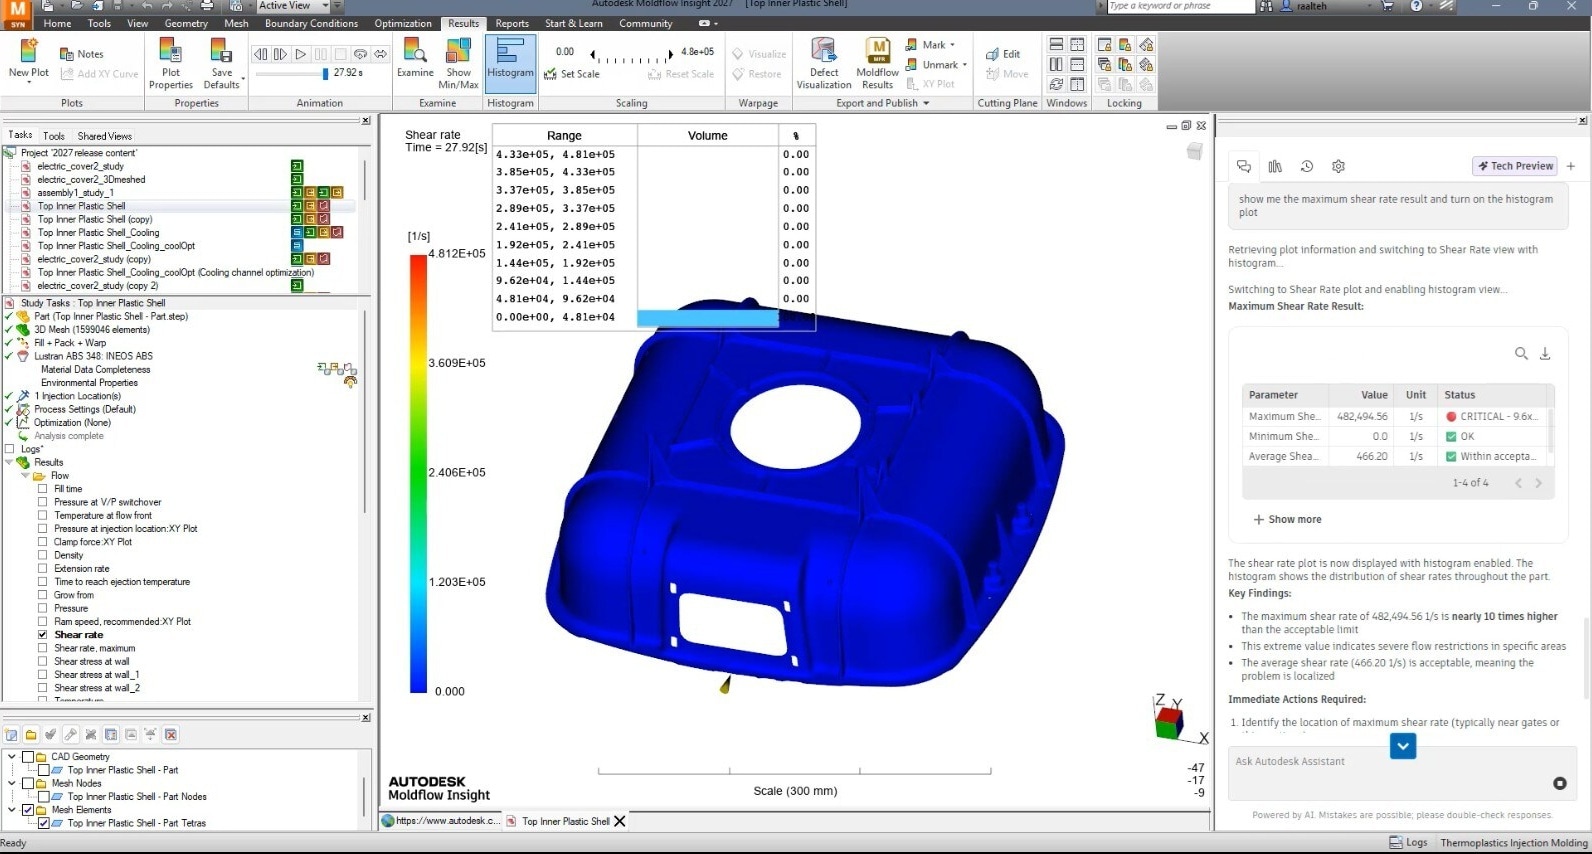The width and height of the screenshot is (1592, 854).
Task: Open the Assistant statistics chart icon
Action: pos(1275,166)
